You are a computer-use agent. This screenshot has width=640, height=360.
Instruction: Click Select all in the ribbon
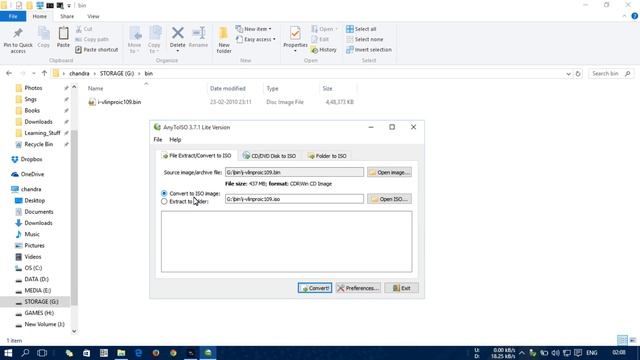pyautogui.click(x=361, y=29)
